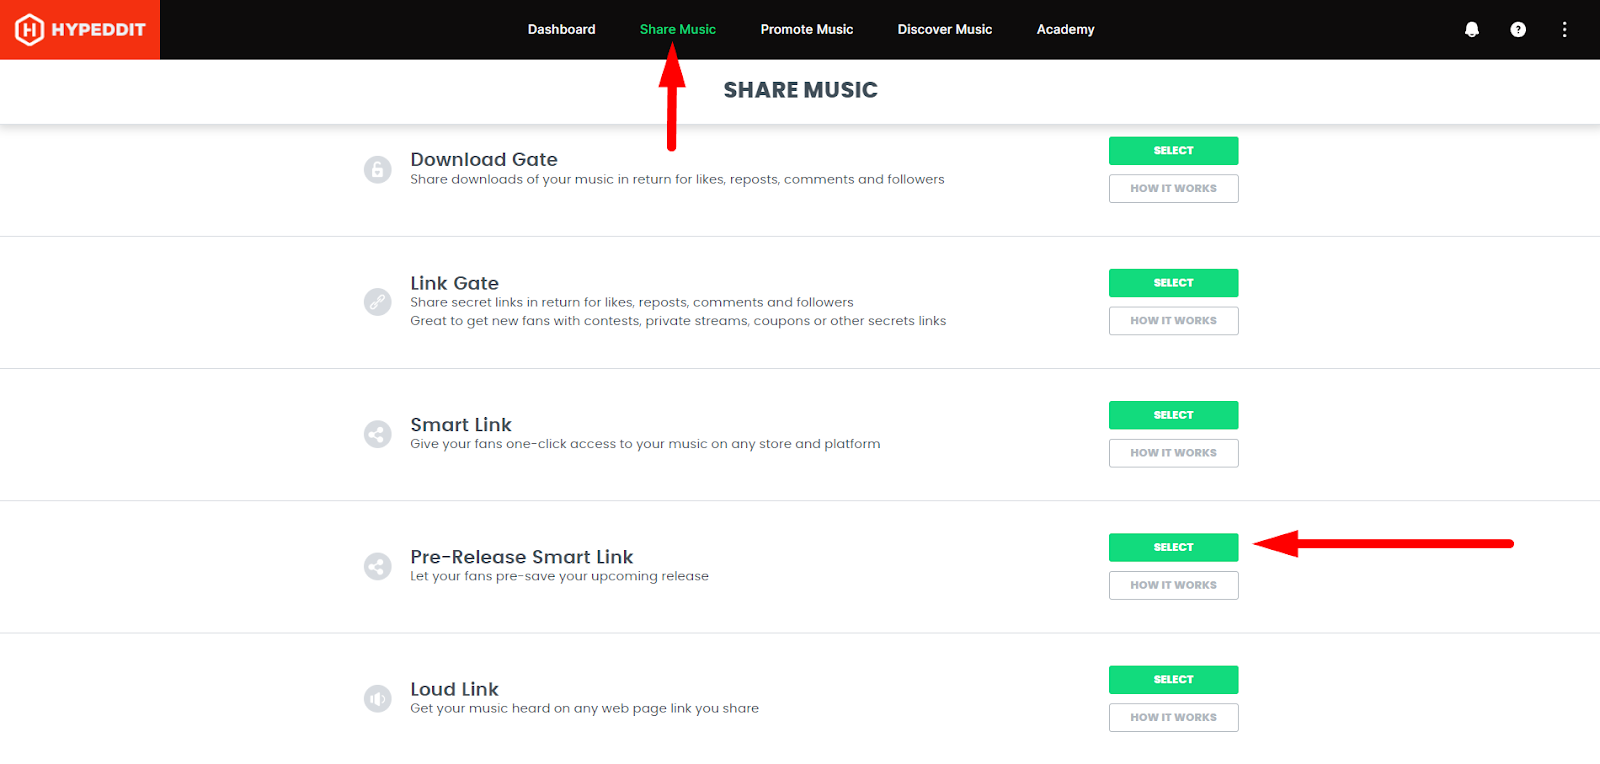Screen dimensions: 1600x764
Task: Select the Download Gate option
Action: (1173, 151)
